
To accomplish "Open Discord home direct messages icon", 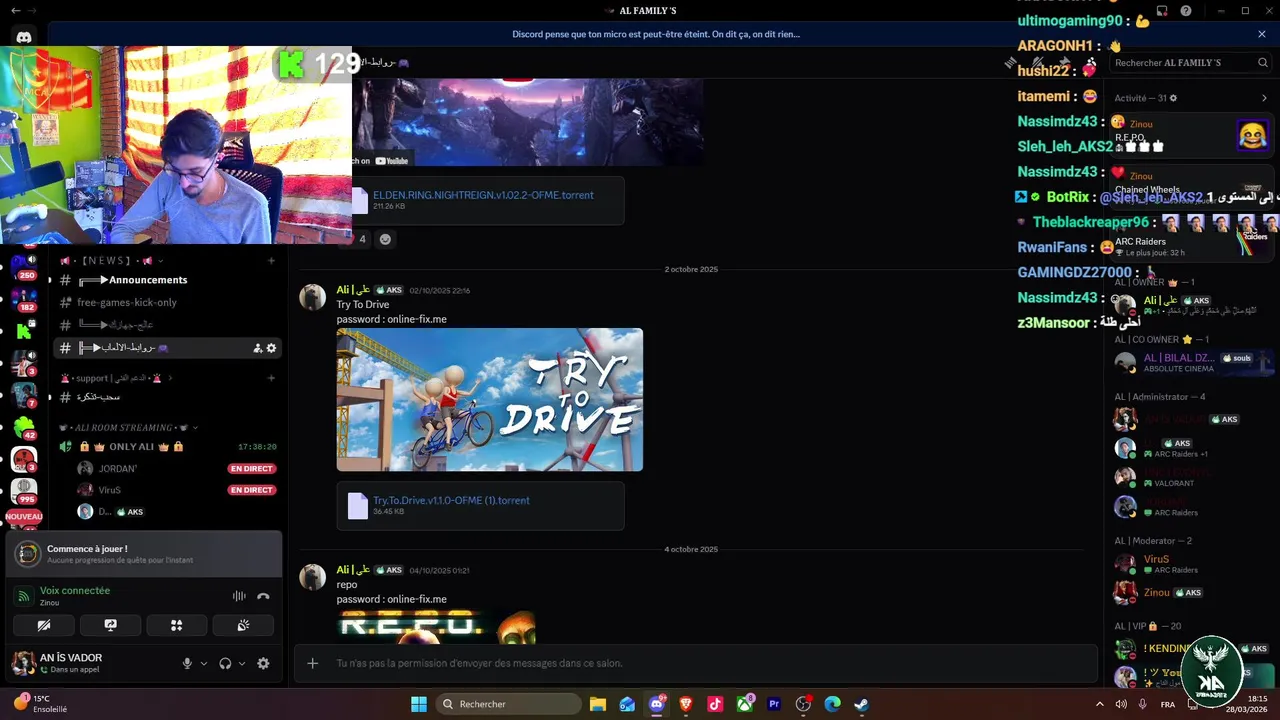I will click(x=24, y=37).
